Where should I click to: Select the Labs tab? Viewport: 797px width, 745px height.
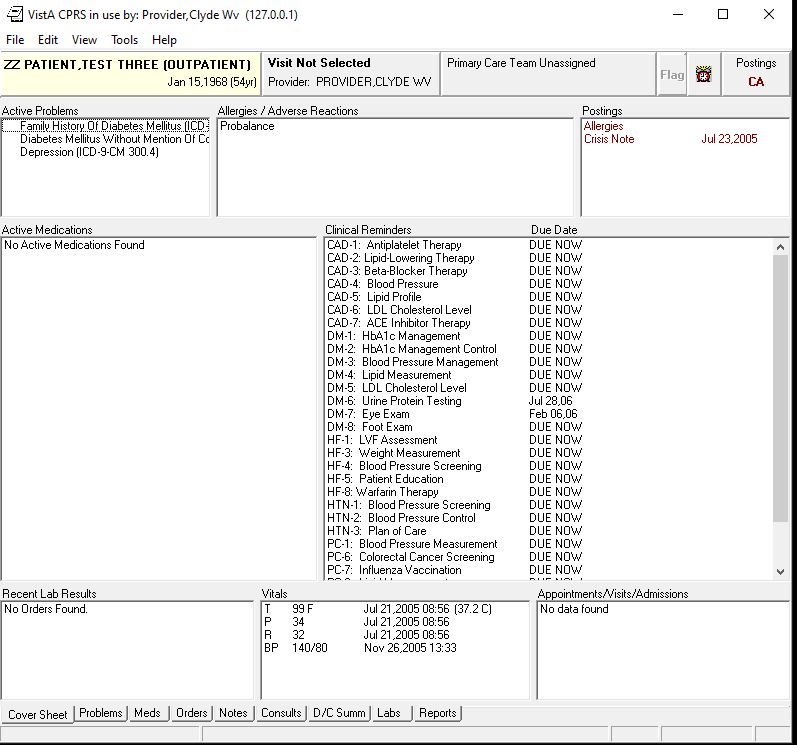388,714
